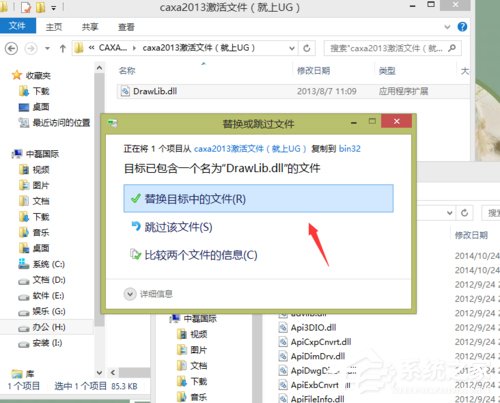Refresh the back Explorer window

[464, 213]
